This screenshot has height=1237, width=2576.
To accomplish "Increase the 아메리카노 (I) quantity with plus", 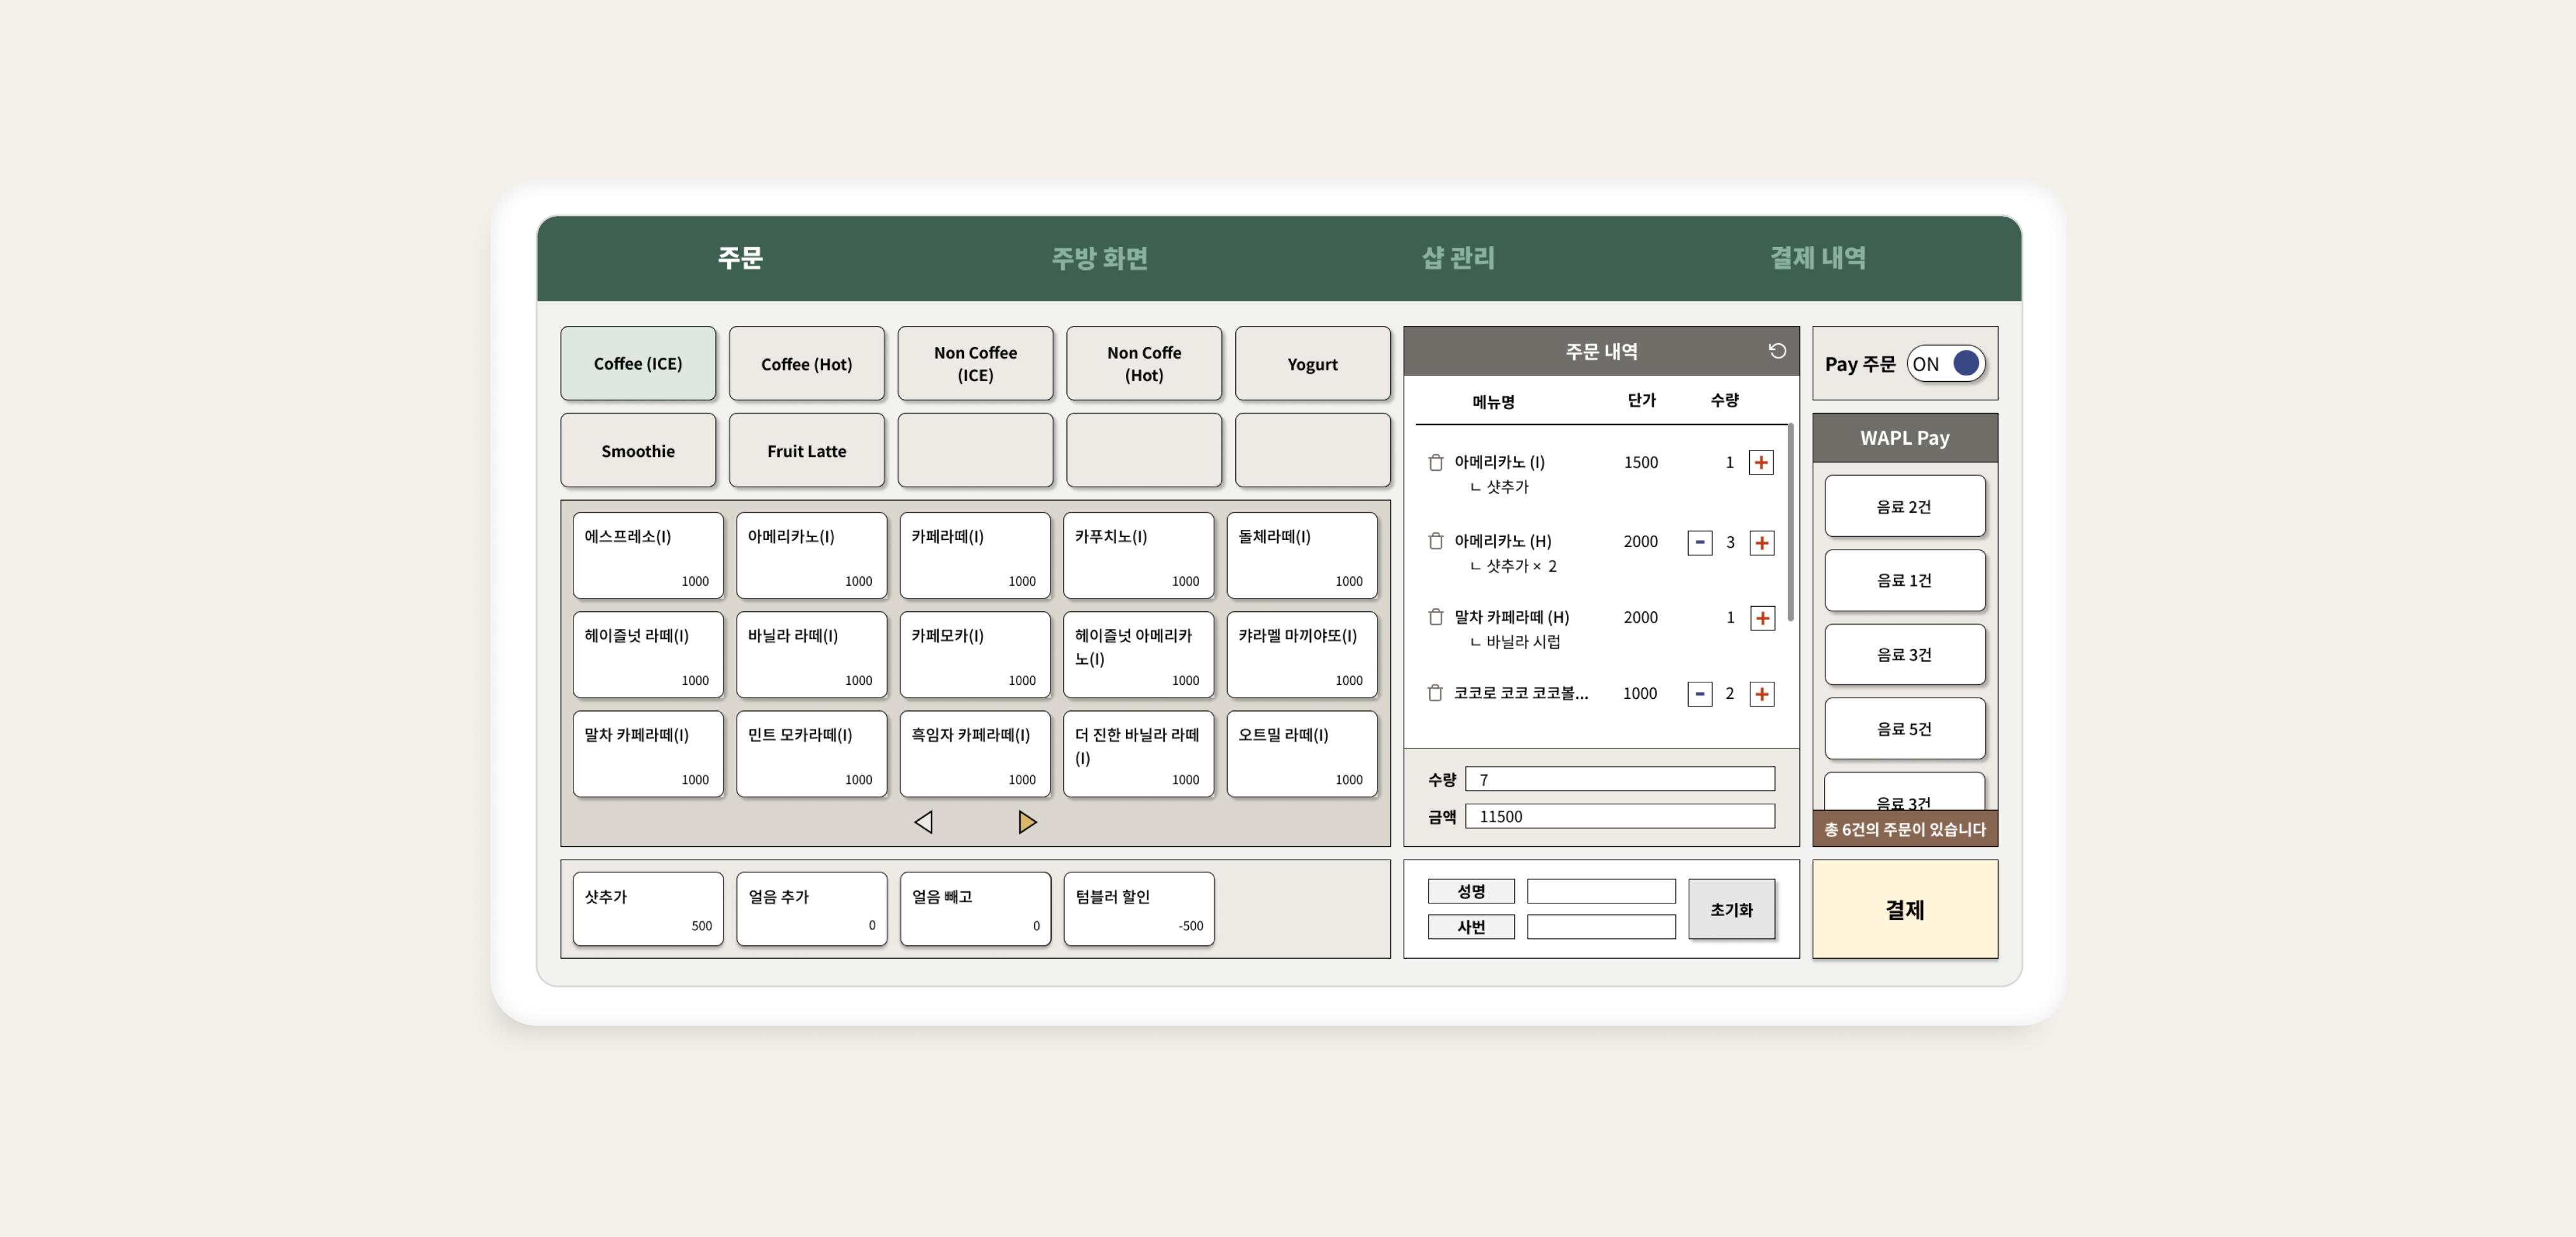I will point(1761,462).
